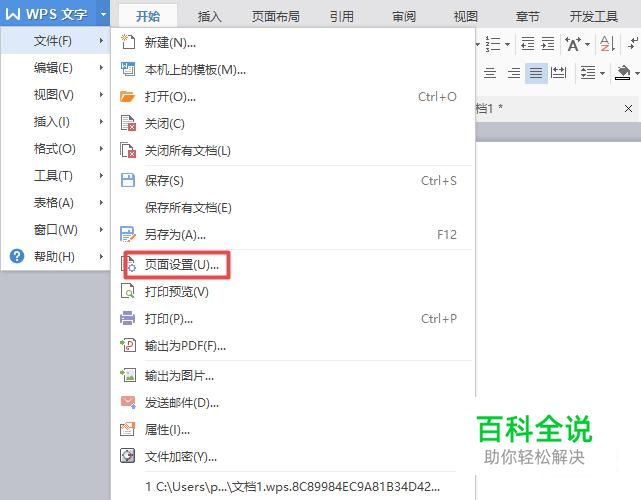Click the sort A-Z icon
Screen dimensions: 641x500
click(607, 43)
